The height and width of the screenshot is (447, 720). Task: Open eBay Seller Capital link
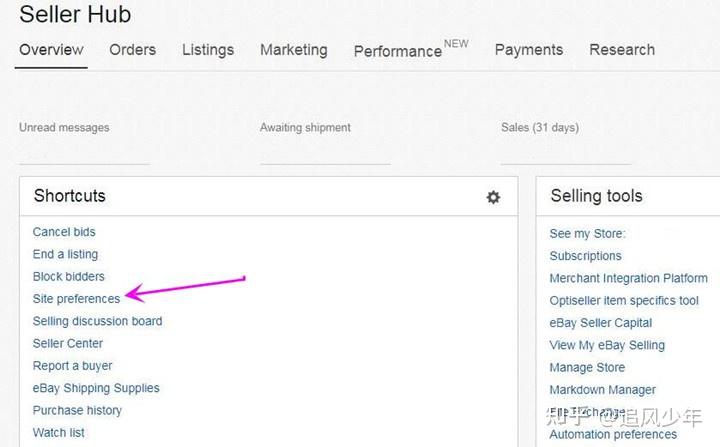coord(600,323)
